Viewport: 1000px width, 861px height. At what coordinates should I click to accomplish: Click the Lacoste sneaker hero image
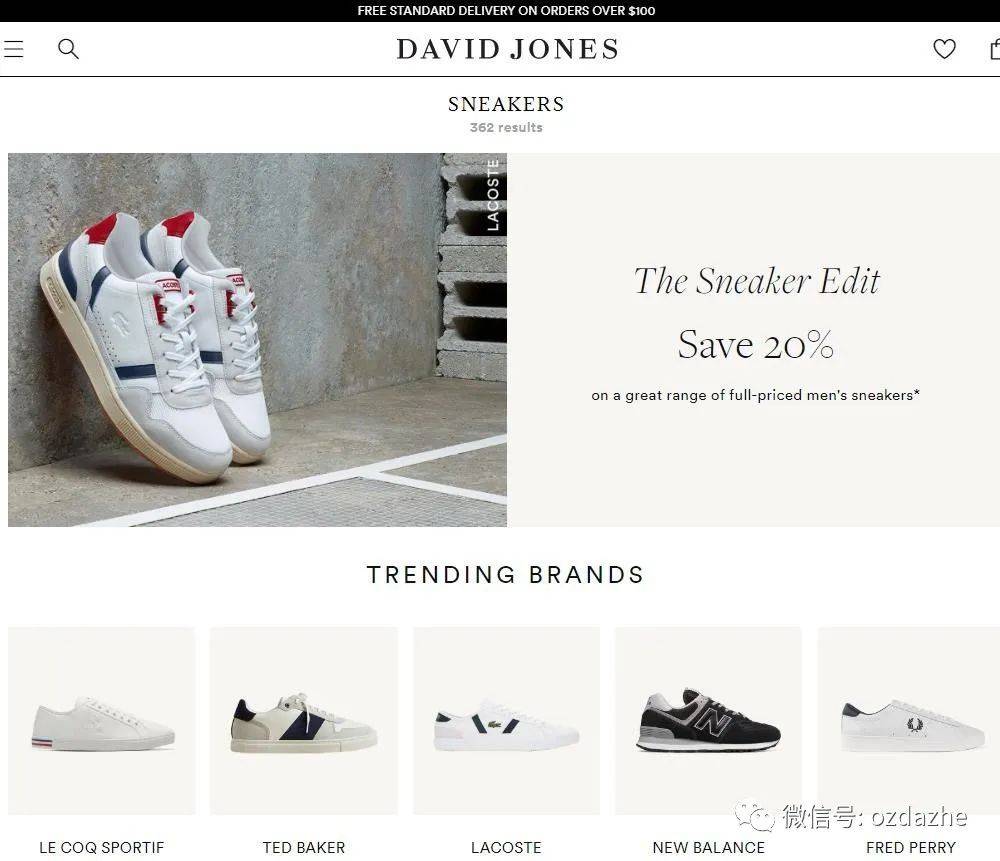click(257, 339)
